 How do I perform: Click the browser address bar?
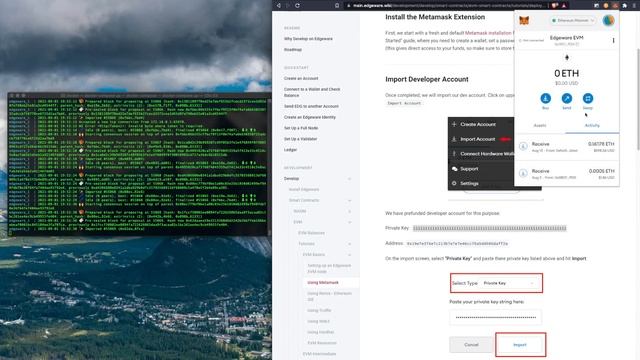(447, 5)
